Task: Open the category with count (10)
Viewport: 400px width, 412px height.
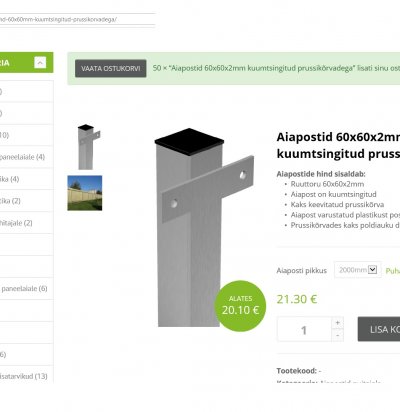Action: [x=4, y=135]
